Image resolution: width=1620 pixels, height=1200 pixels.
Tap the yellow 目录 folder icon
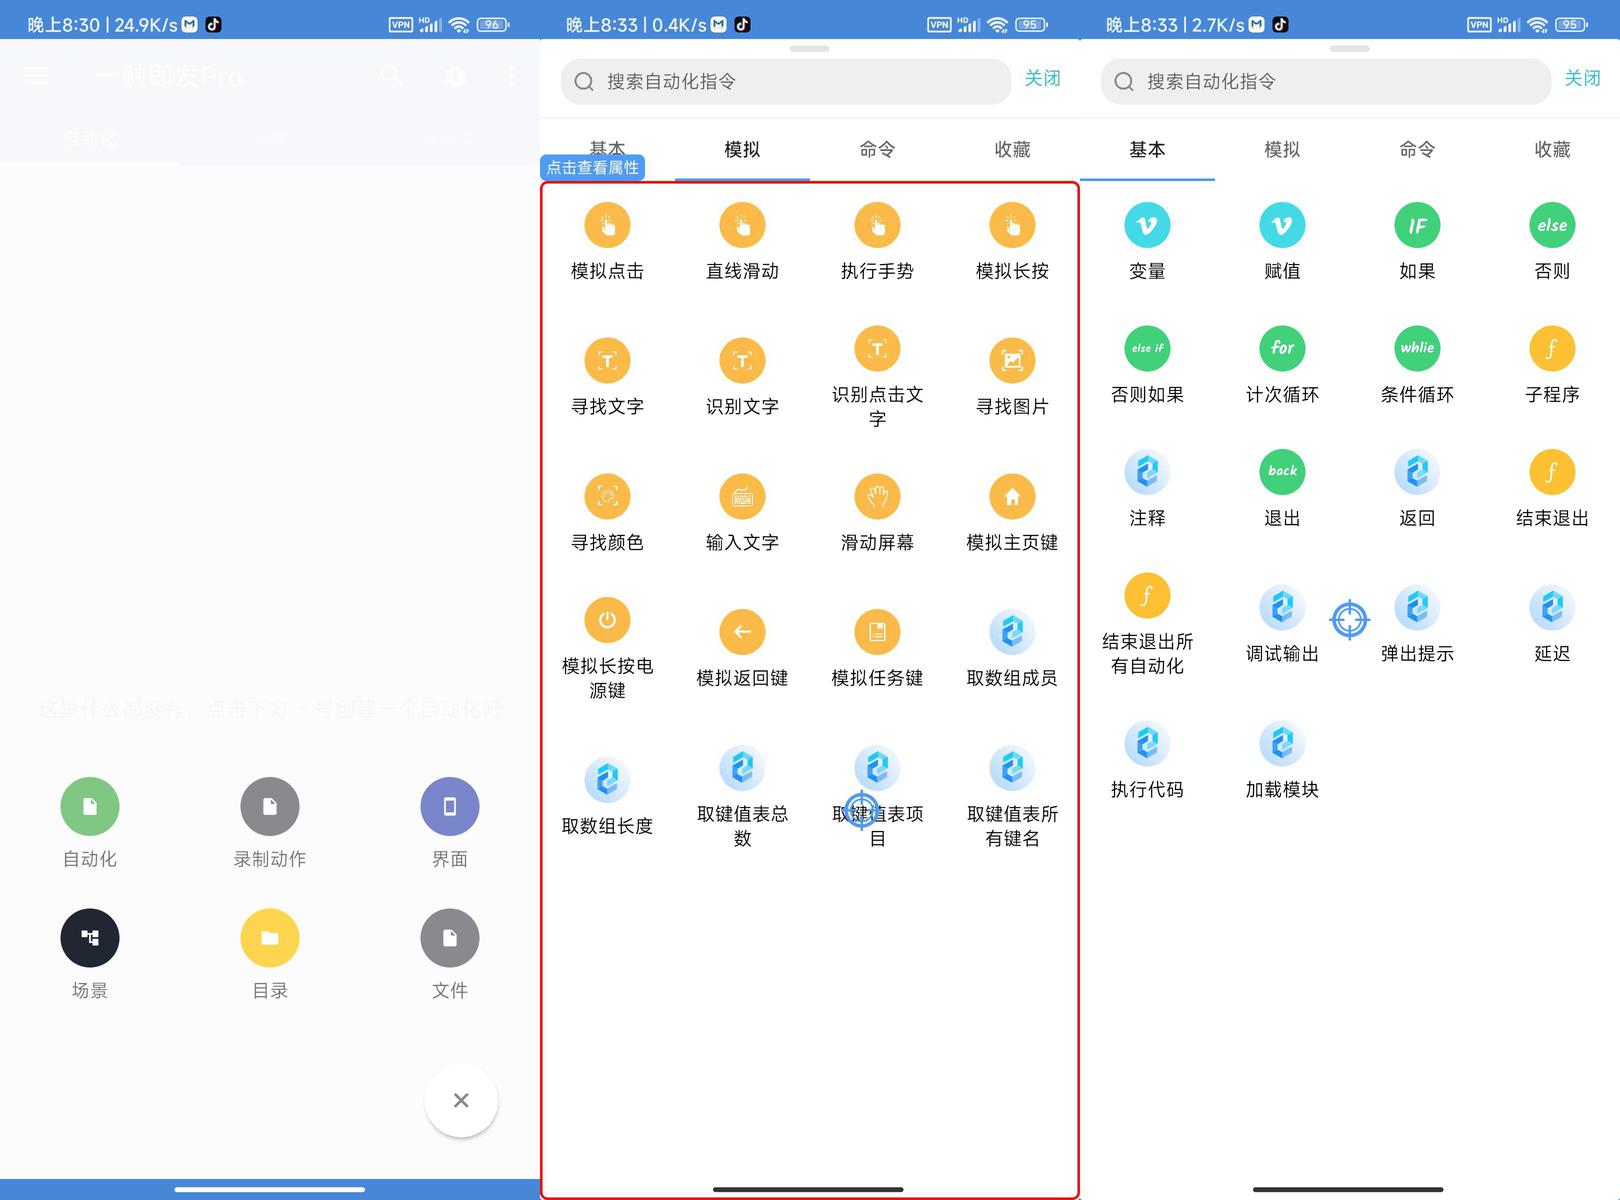(x=270, y=938)
